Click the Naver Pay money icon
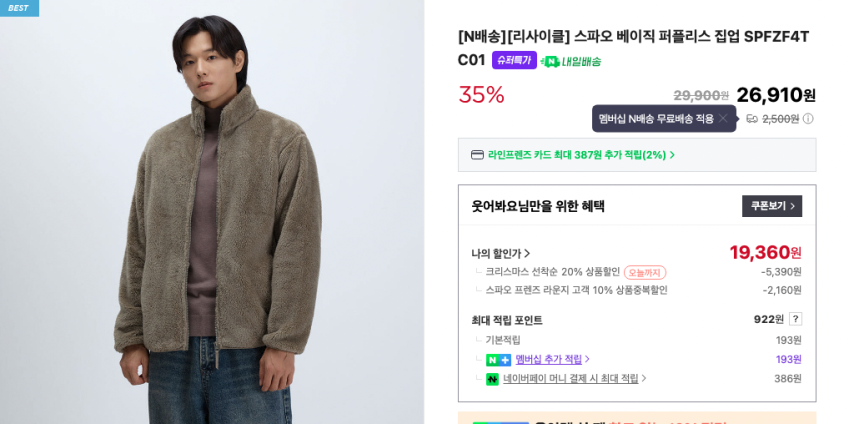This screenshot has width=849, height=424. click(492, 379)
